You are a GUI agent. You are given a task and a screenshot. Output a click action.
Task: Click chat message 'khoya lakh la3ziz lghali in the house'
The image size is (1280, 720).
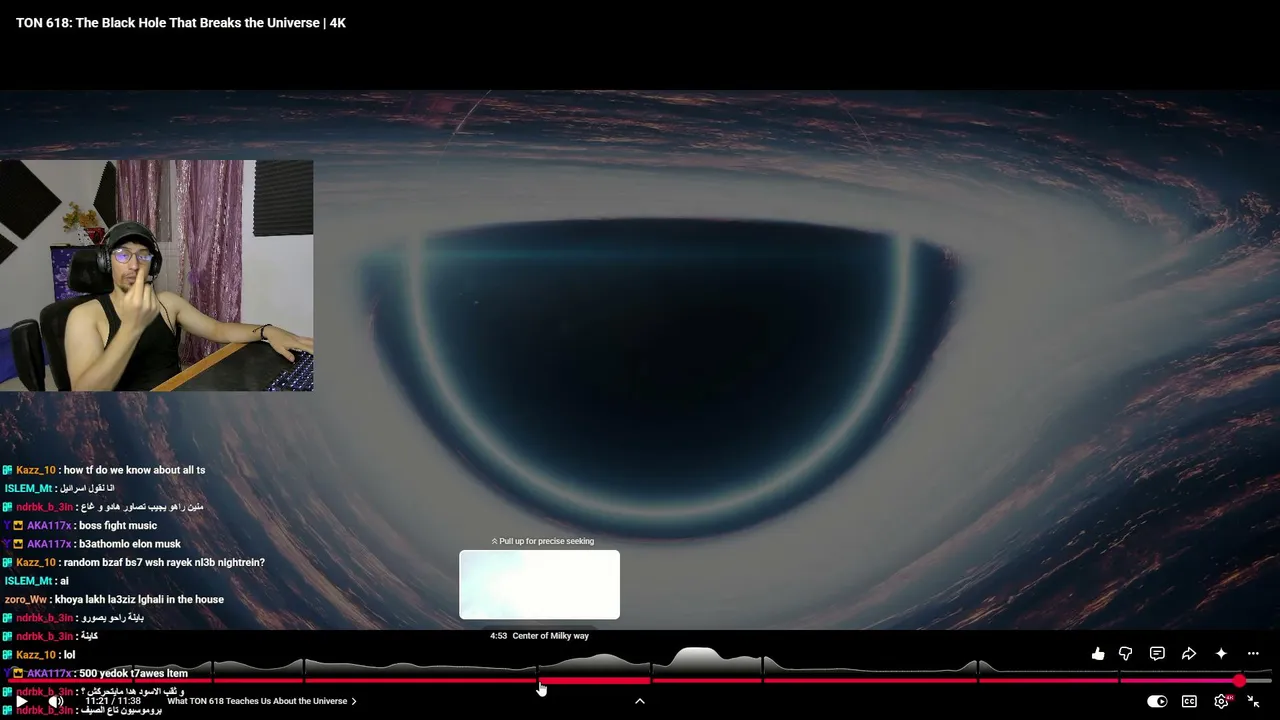coord(139,600)
